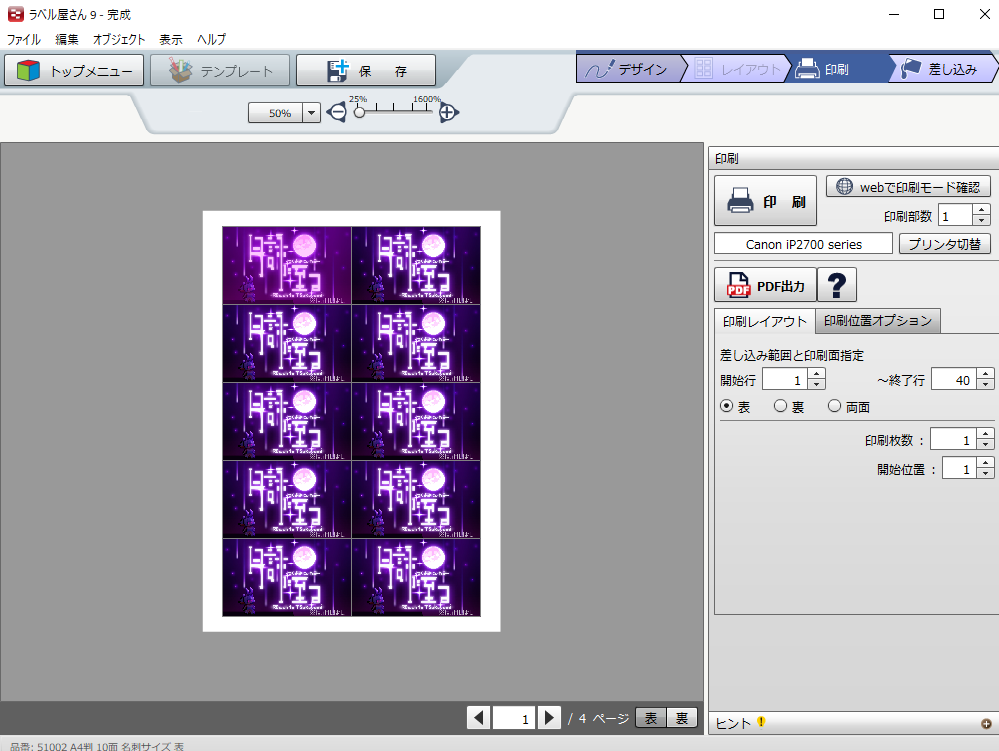Increase the 開始行 start row value
999x751 pixels.
[817, 374]
